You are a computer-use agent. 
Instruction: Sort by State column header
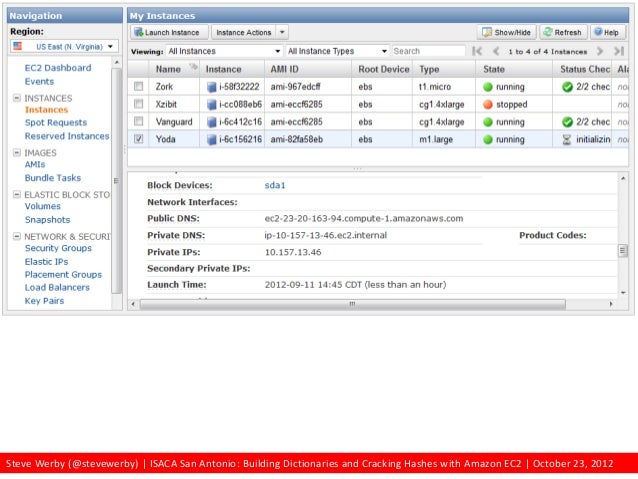[514, 69]
